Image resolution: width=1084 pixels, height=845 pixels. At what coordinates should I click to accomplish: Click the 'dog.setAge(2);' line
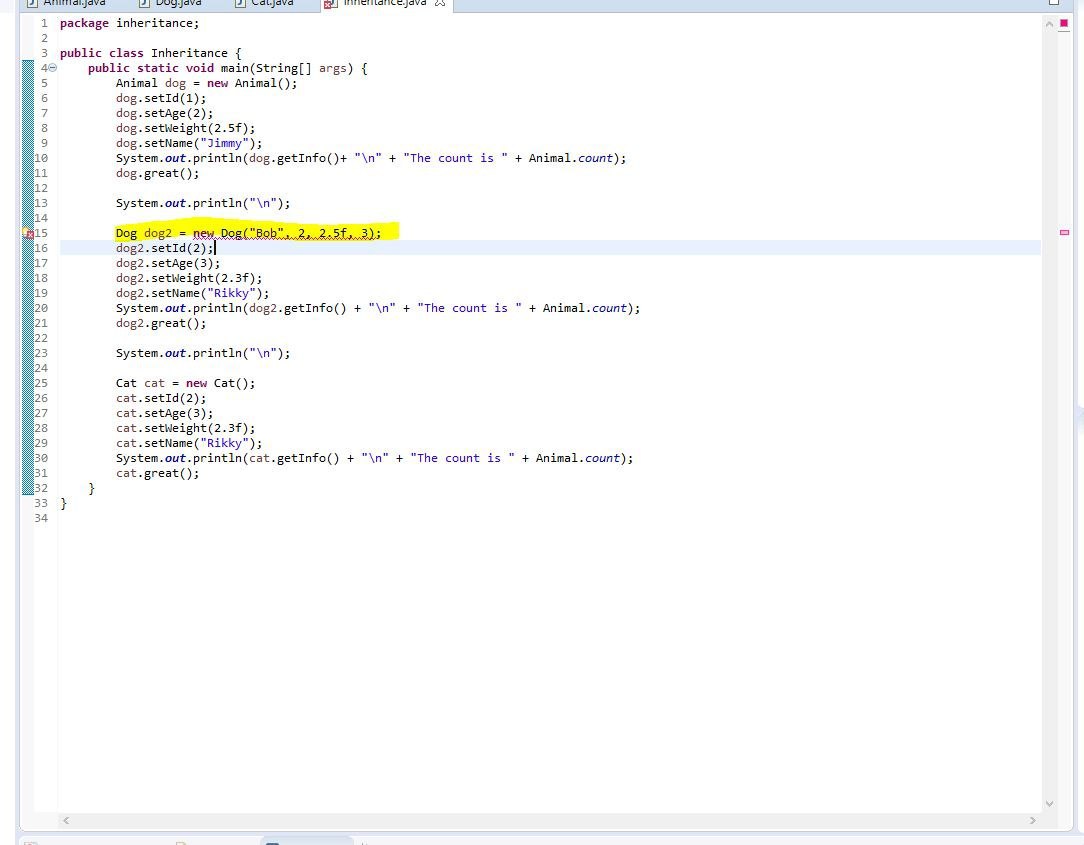[x=165, y=113]
